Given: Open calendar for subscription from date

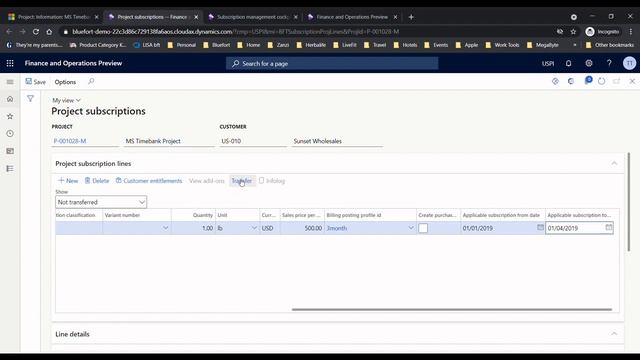Looking at the screenshot, I should tap(540, 227).
